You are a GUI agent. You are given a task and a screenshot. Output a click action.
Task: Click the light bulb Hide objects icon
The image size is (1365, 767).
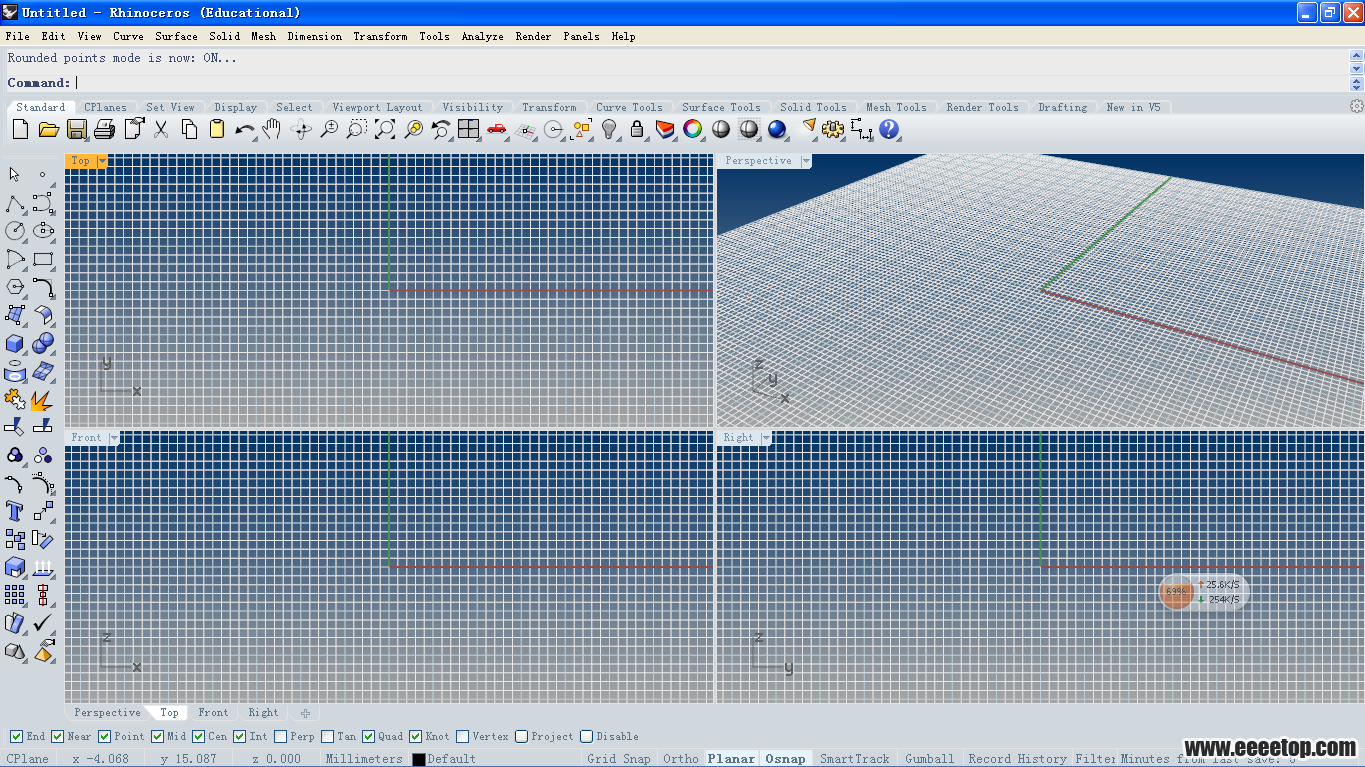(x=609, y=129)
